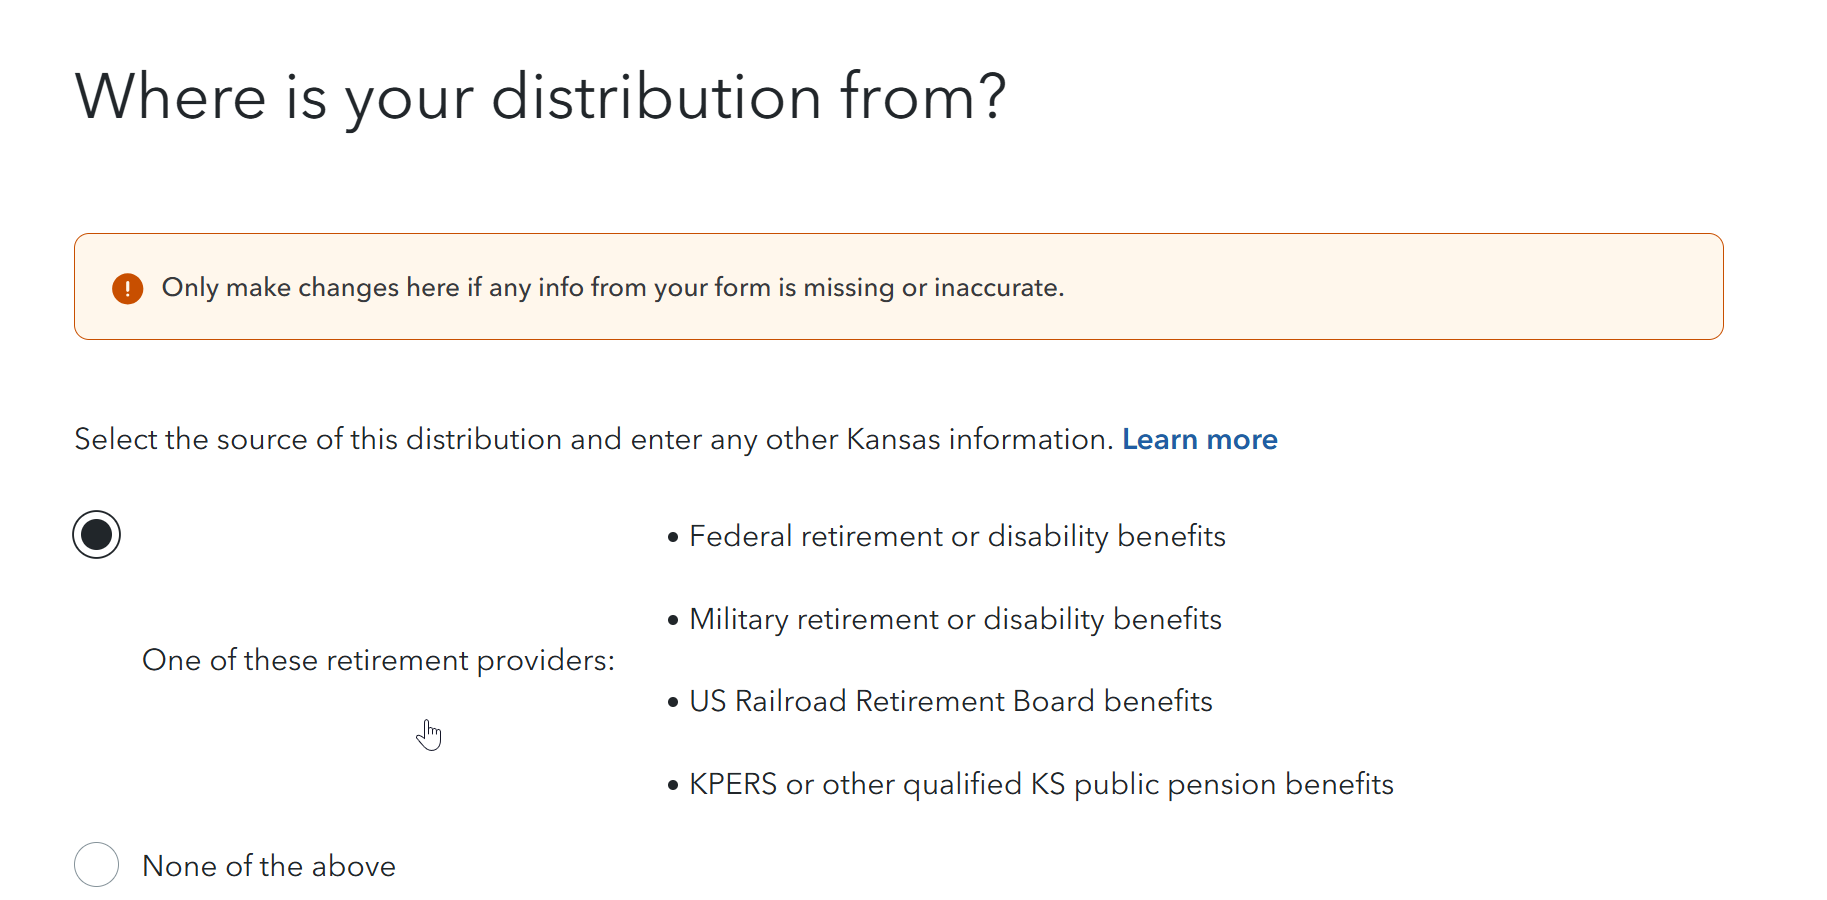Click the bullet dot before KPERS
Screen dimensions: 1827x900
click(x=673, y=786)
